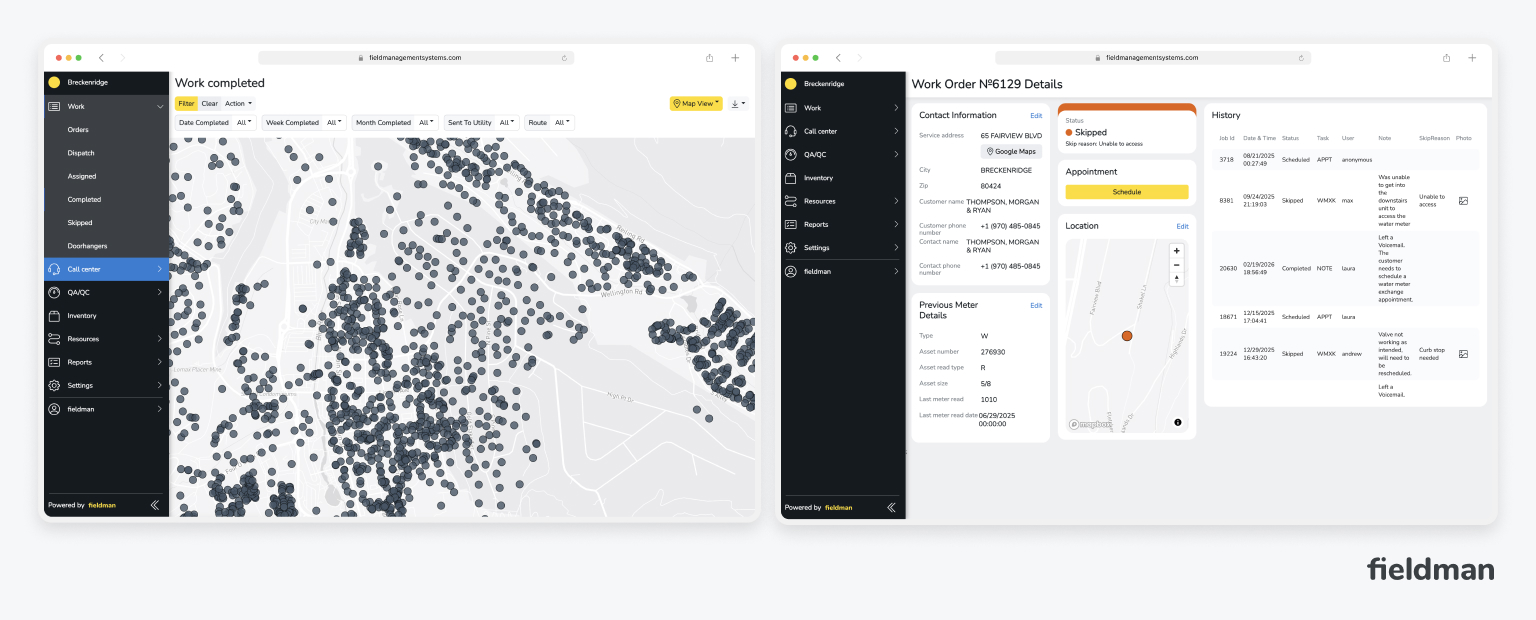Open photo icon for job 8381

[x=1463, y=201]
